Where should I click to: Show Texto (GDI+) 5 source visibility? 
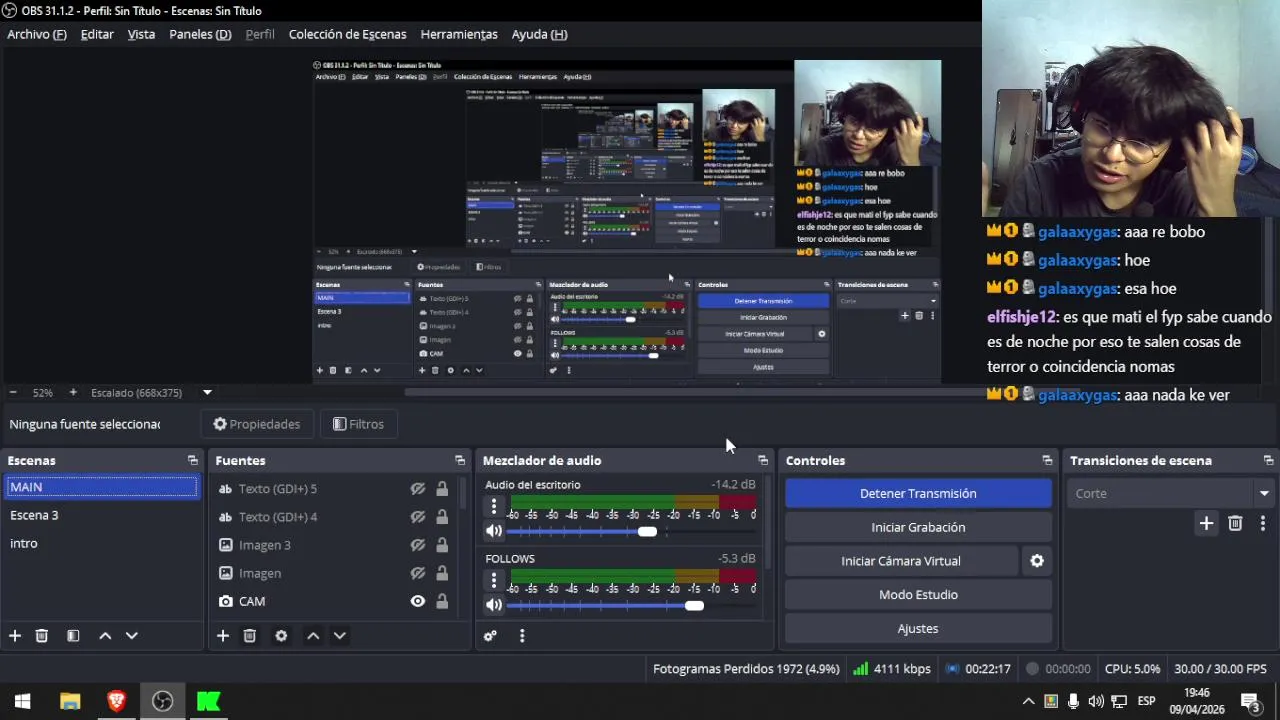(x=418, y=489)
